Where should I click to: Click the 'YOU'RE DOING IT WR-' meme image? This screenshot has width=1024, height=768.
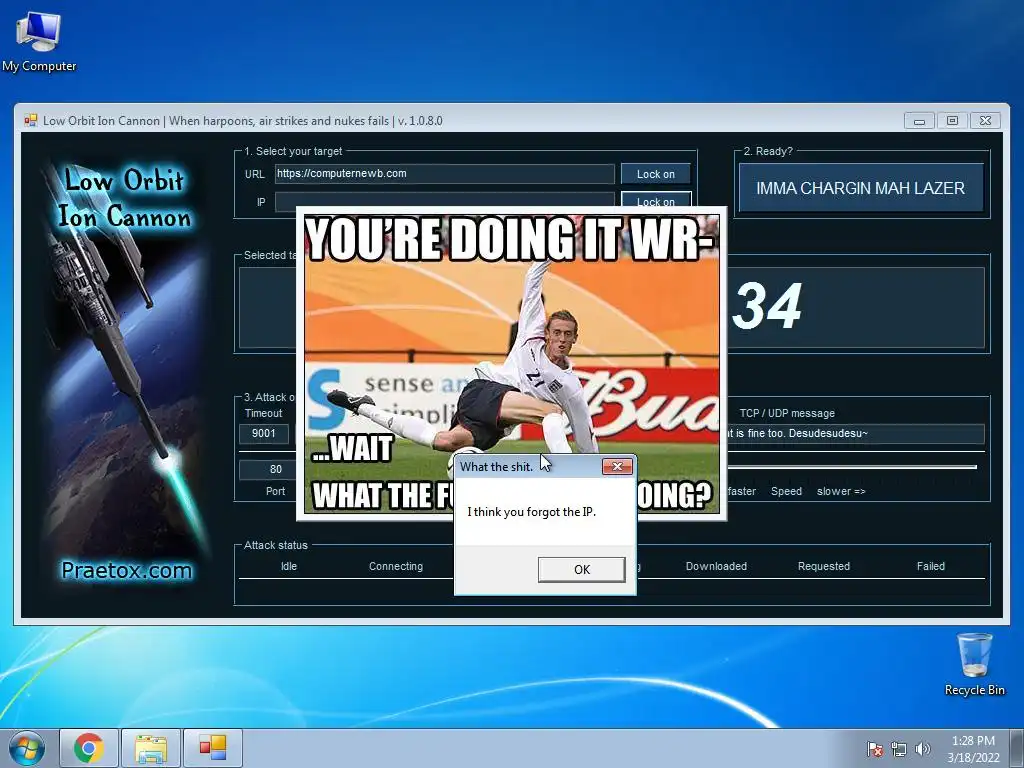point(511,363)
